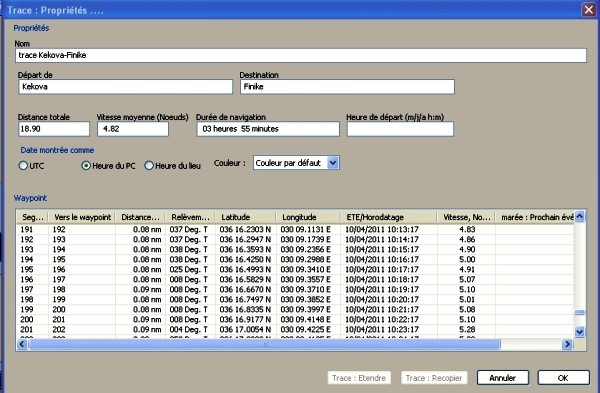
Task: Click the Trace : Etendre button
Action: click(x=359, y=378)
